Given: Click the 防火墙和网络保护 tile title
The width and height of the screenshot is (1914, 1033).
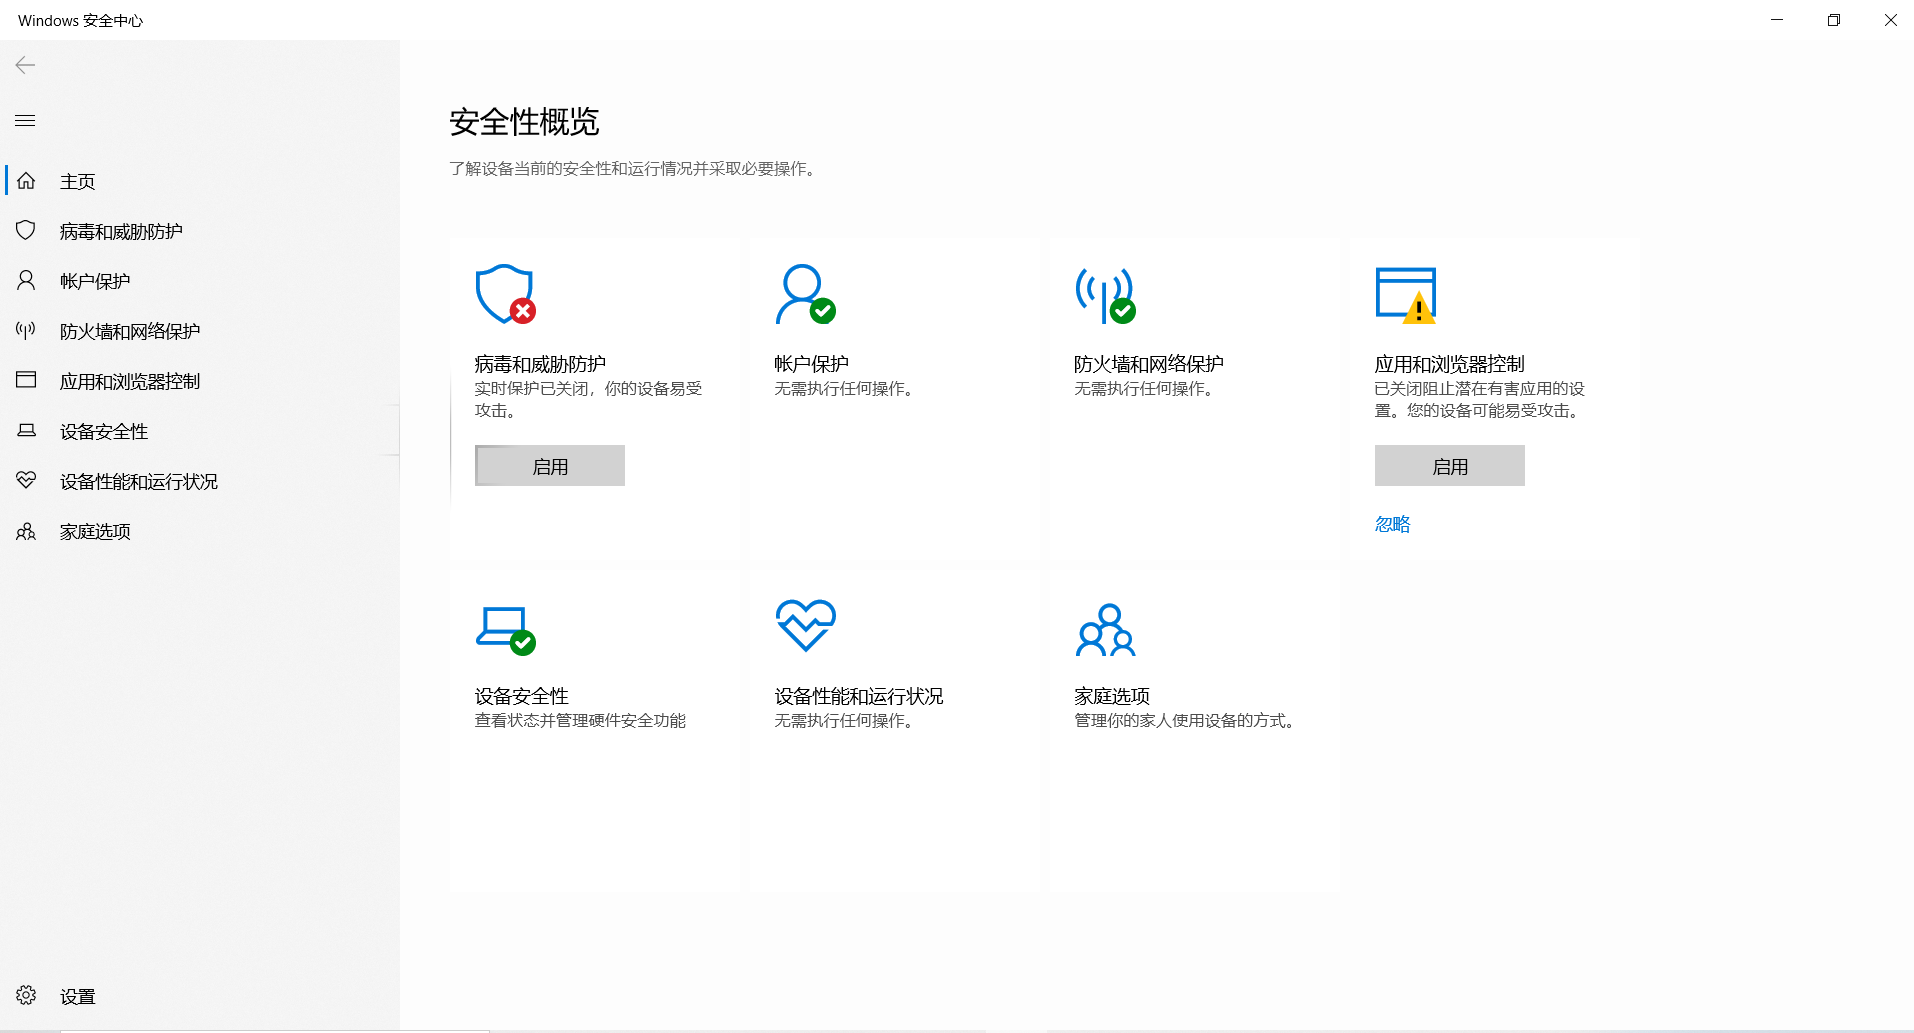Looking at the screenshot, I should [1149, 364].
